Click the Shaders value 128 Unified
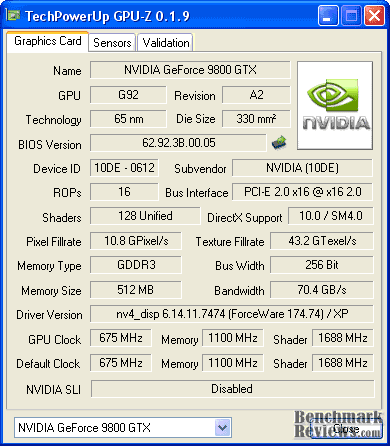This screenshot has width=390, height=446. (x=145, y=216)
